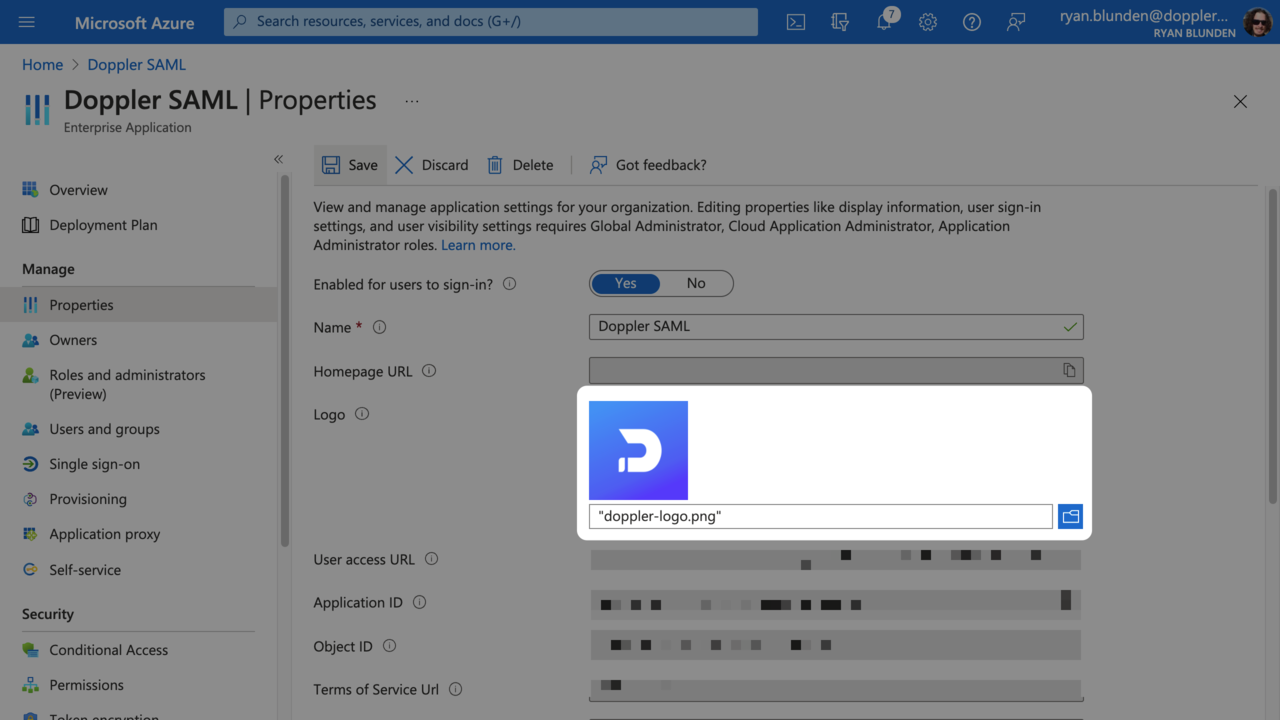Open the ellipsis more options menu
This screenshot has width=1280, height=720.
coord(412,101)
